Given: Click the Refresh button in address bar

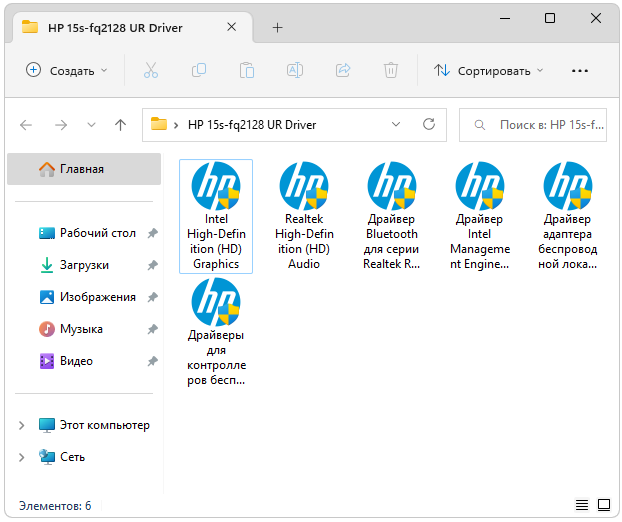Looking at the screenshot, I should click(x=429, y=125).
